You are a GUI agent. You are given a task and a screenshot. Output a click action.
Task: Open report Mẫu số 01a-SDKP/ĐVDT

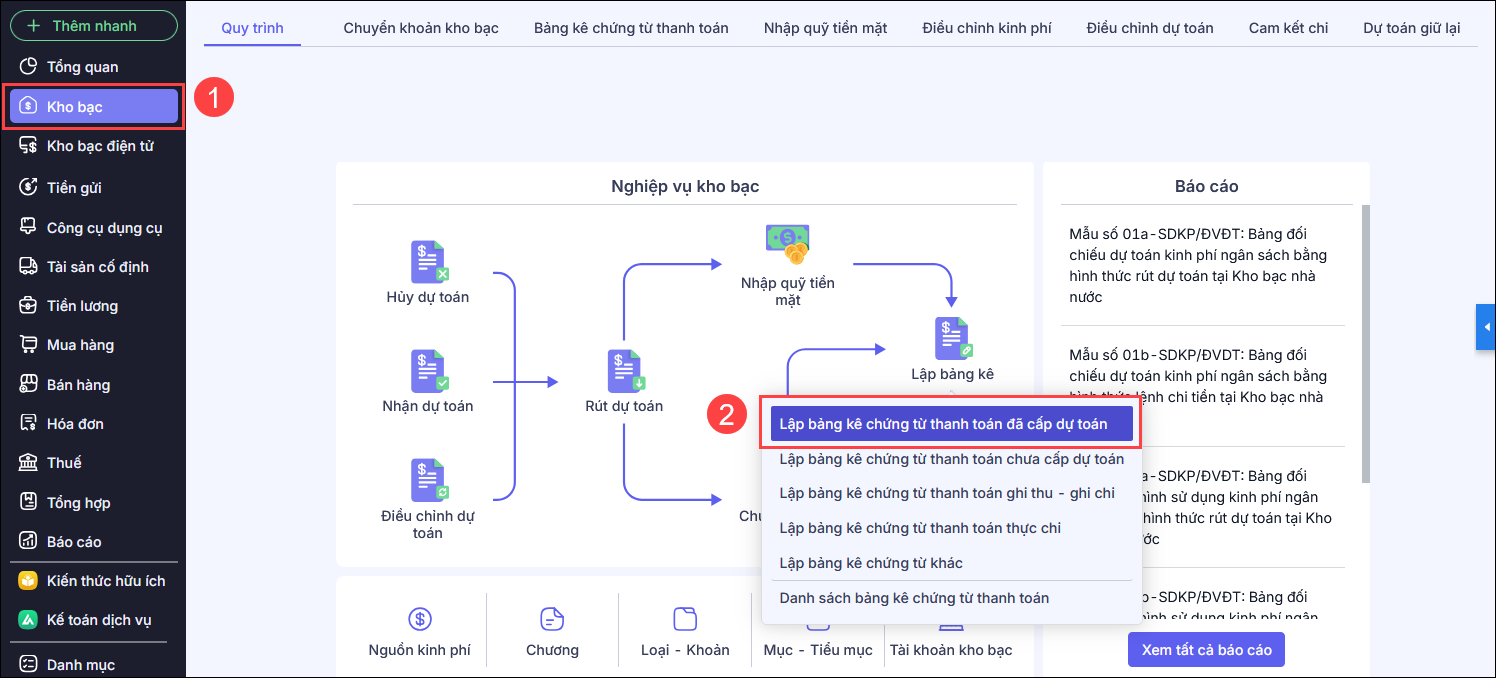pos(1198,265)
